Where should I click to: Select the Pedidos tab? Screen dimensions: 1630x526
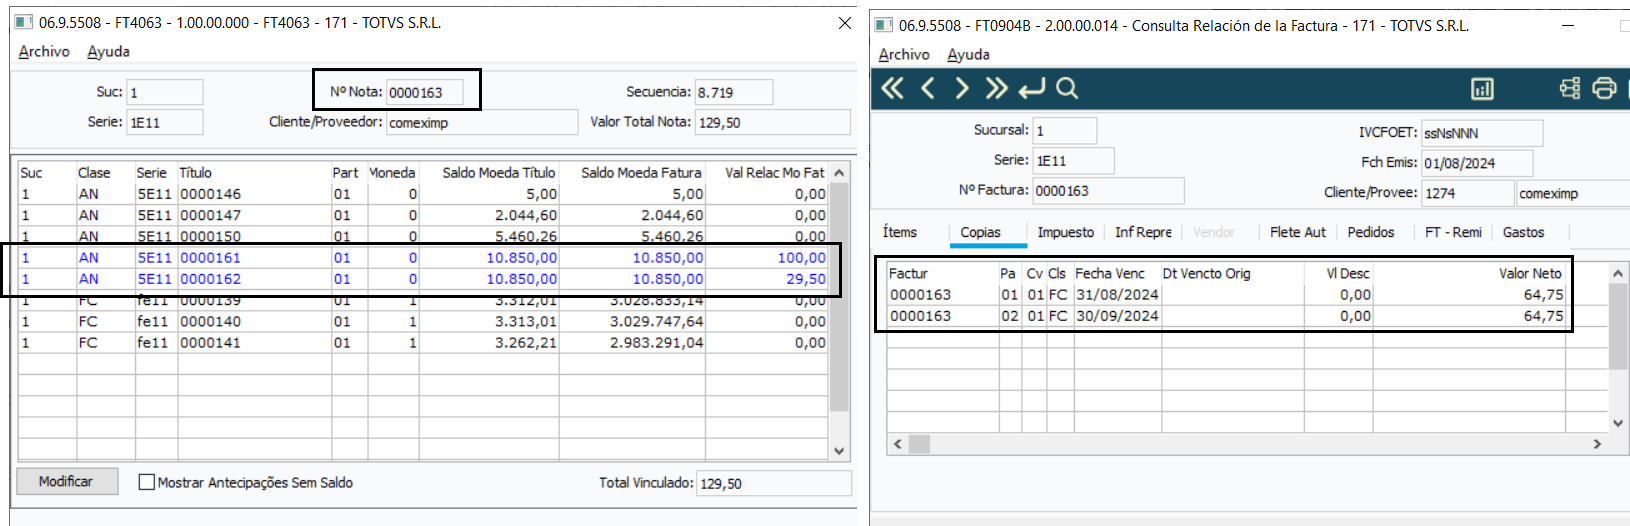pos(1370,232)
